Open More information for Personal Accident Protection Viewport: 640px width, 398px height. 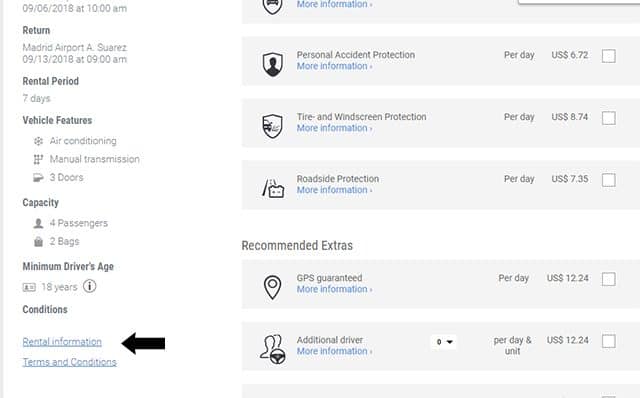(x=334, y=66)
